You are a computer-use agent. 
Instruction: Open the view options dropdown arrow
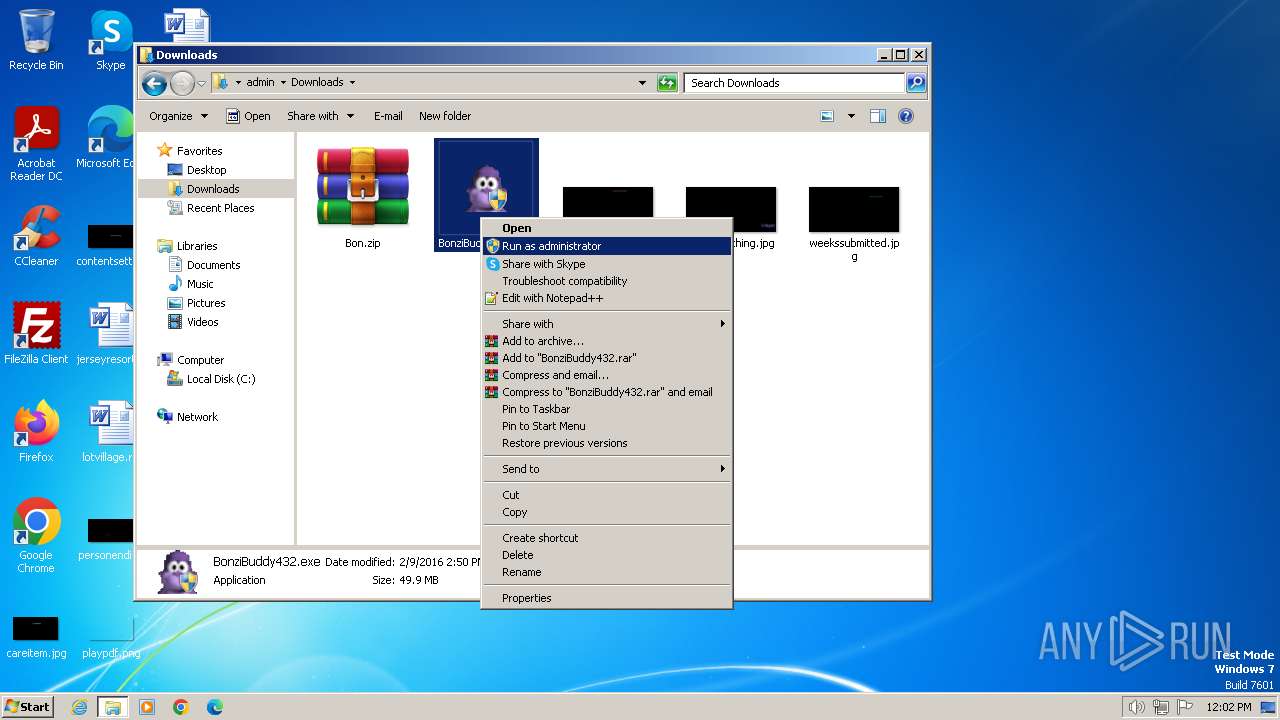(851, 116)
